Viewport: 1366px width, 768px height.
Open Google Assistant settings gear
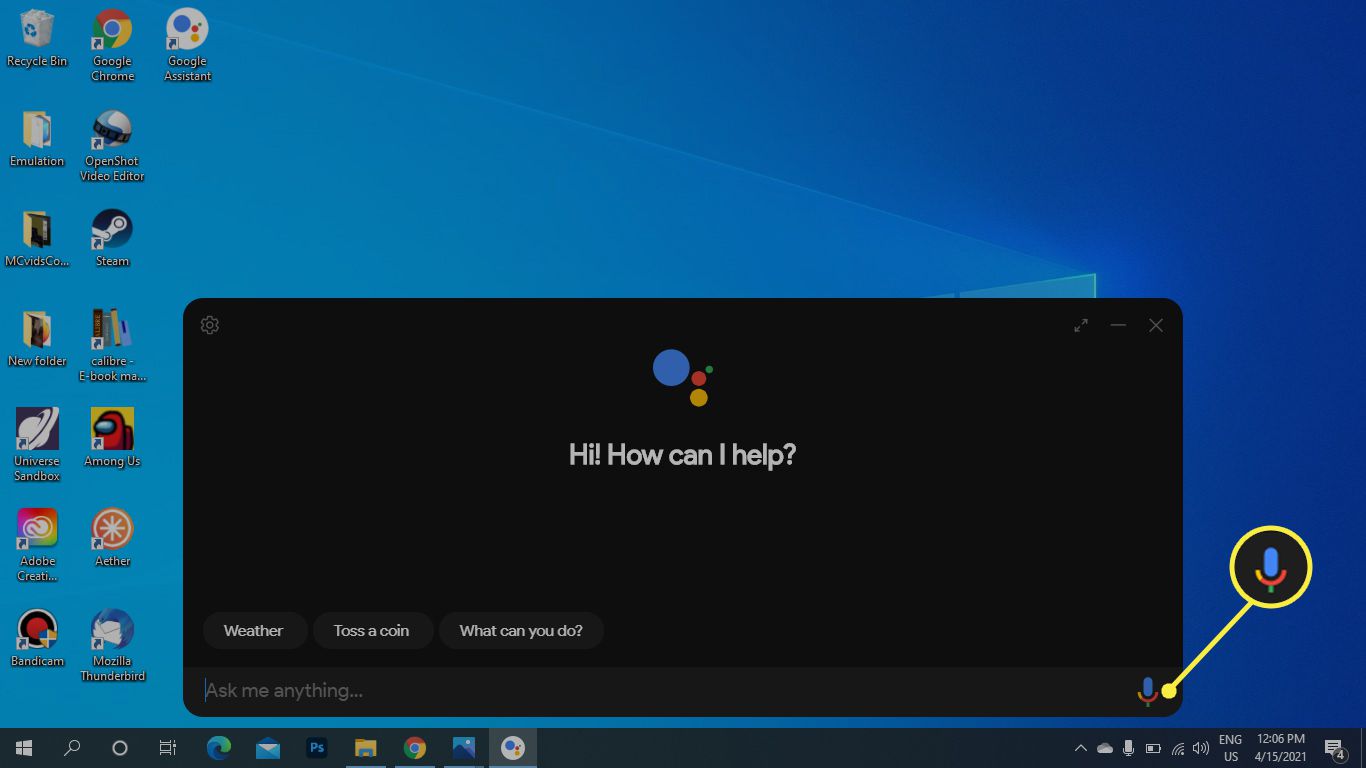(x=210, y=325)
